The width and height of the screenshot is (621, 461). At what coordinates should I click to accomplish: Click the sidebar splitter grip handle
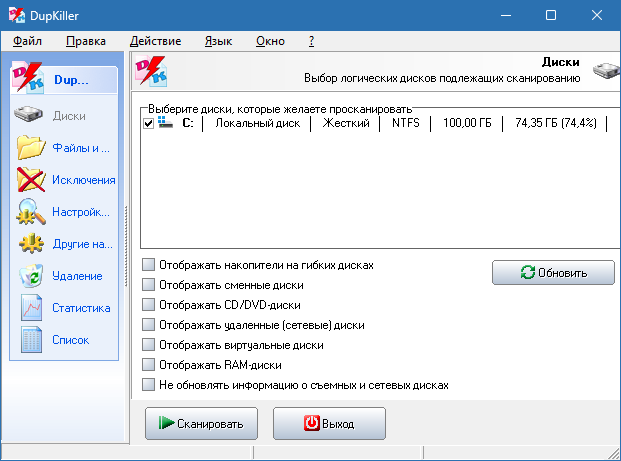pos(126,246)
